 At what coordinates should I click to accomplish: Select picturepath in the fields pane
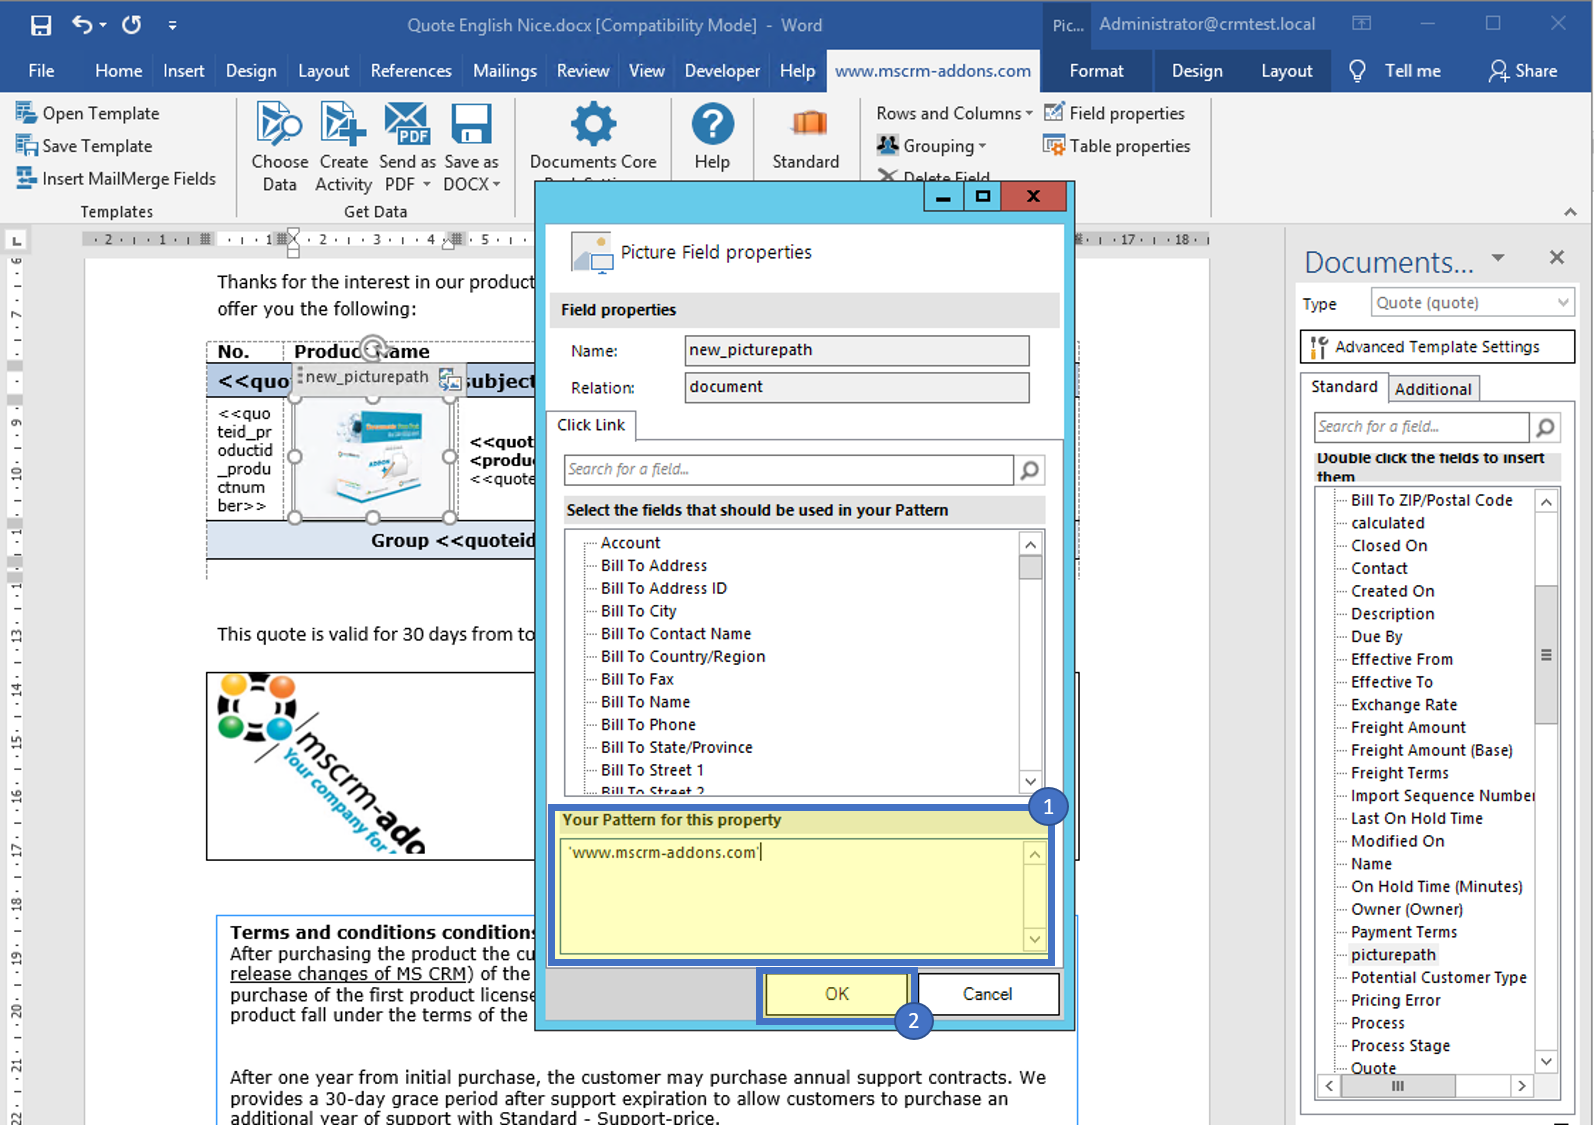pos(1393,955)
